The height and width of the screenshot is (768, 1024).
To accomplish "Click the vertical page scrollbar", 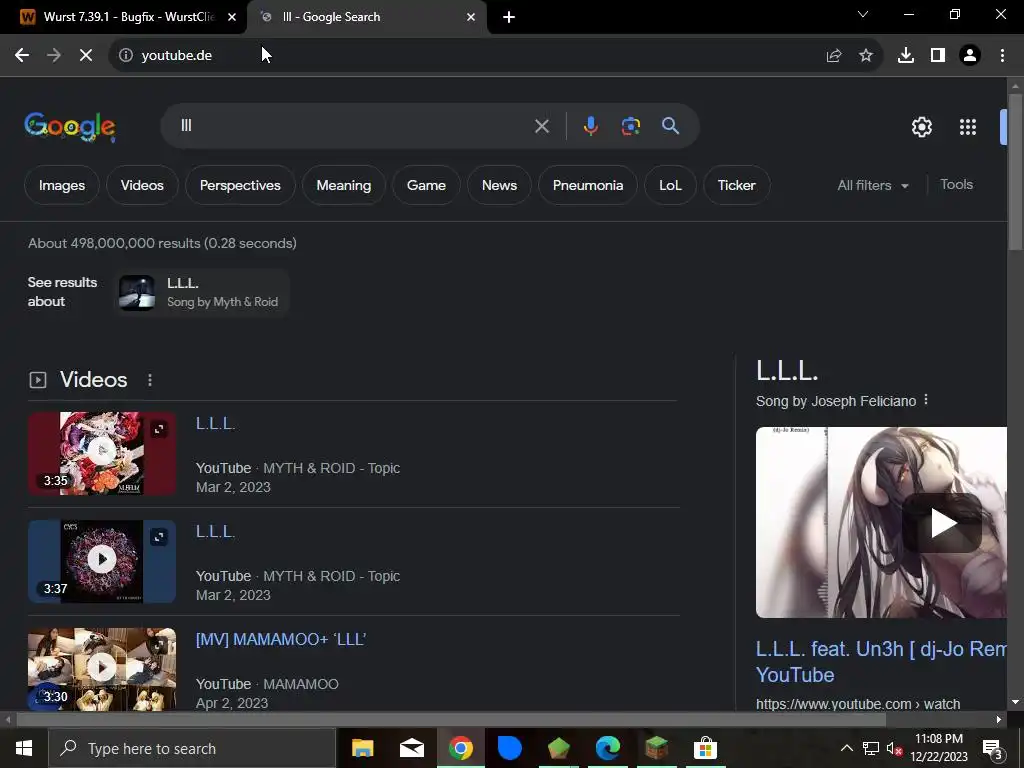I will [1015, 170].
